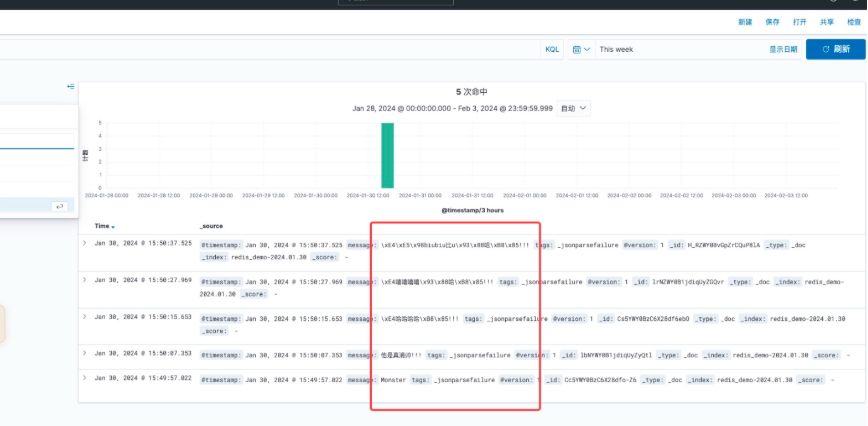This screenshot has width=868, height=426.
Task: Expand the row at 15:49:57.022
Action: pyautogui.click(x=85, y=378)
